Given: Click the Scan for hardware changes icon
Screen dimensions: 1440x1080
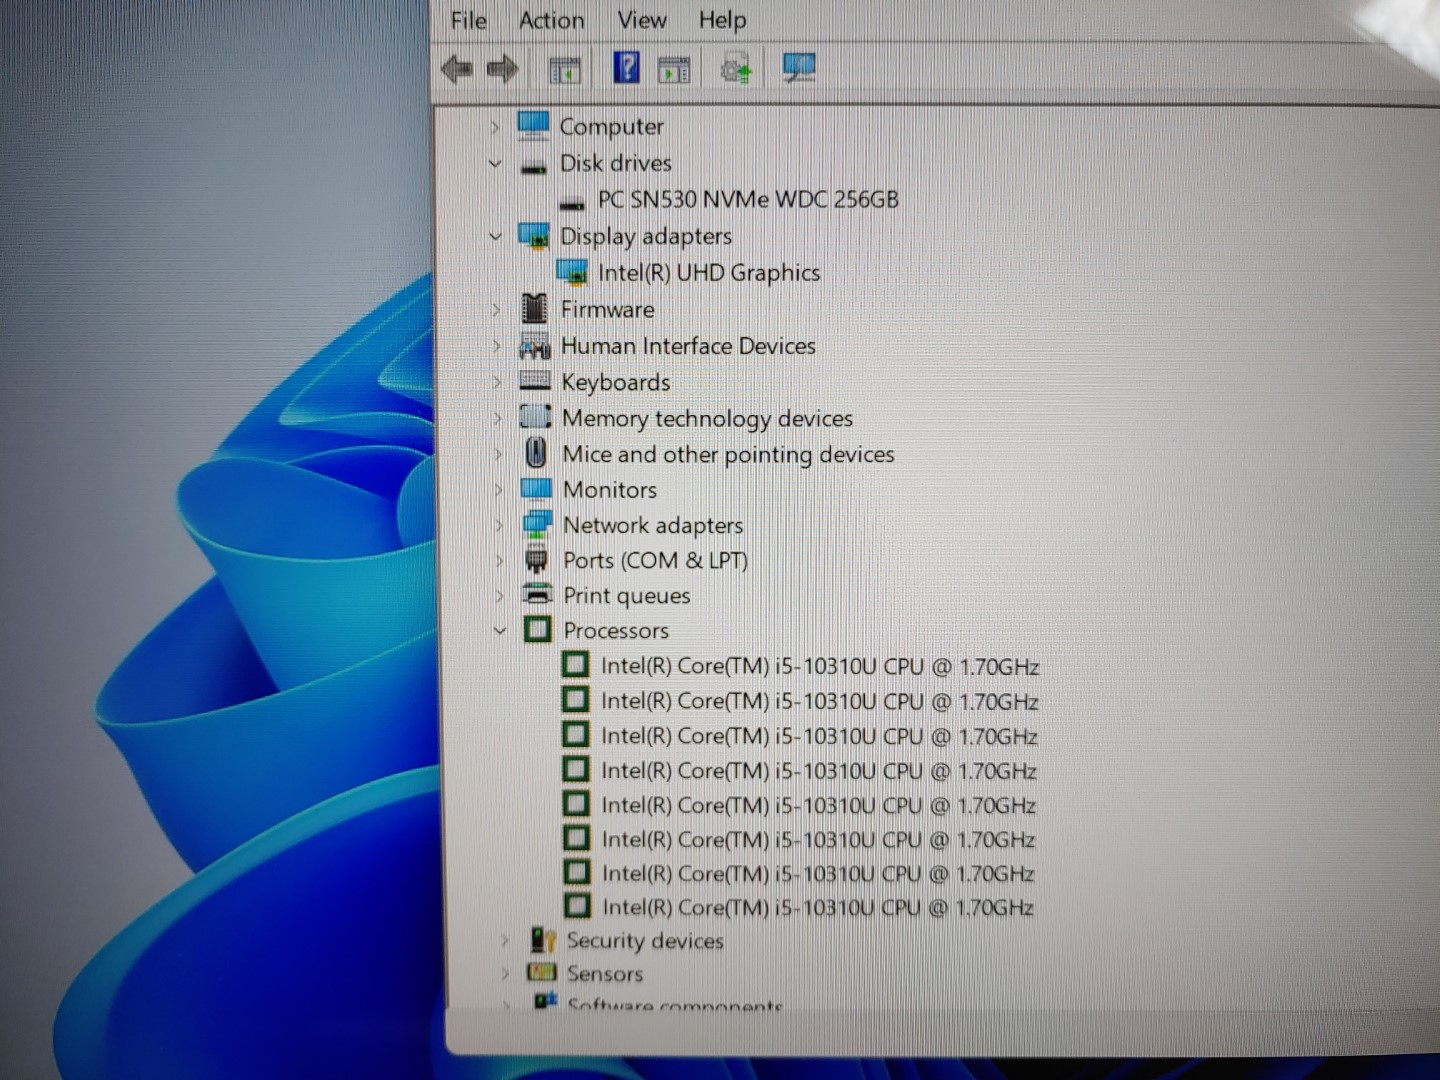Looking at the screenshot, I should pyautogui.click(x=798, y=67).
